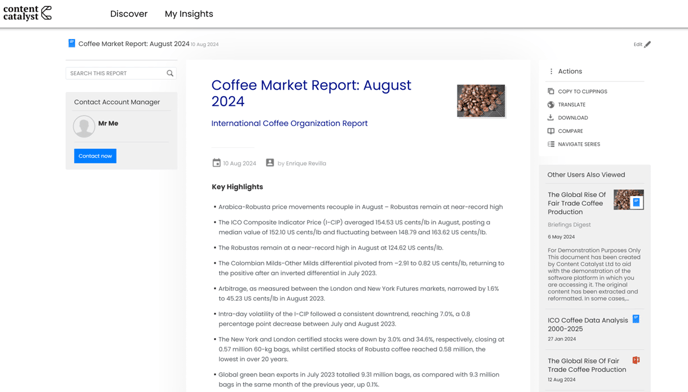This screenshot has height=392, width=688.
Task: Open ICO Coffee Data Analysis 2000-2025
Action: point(588,324)
